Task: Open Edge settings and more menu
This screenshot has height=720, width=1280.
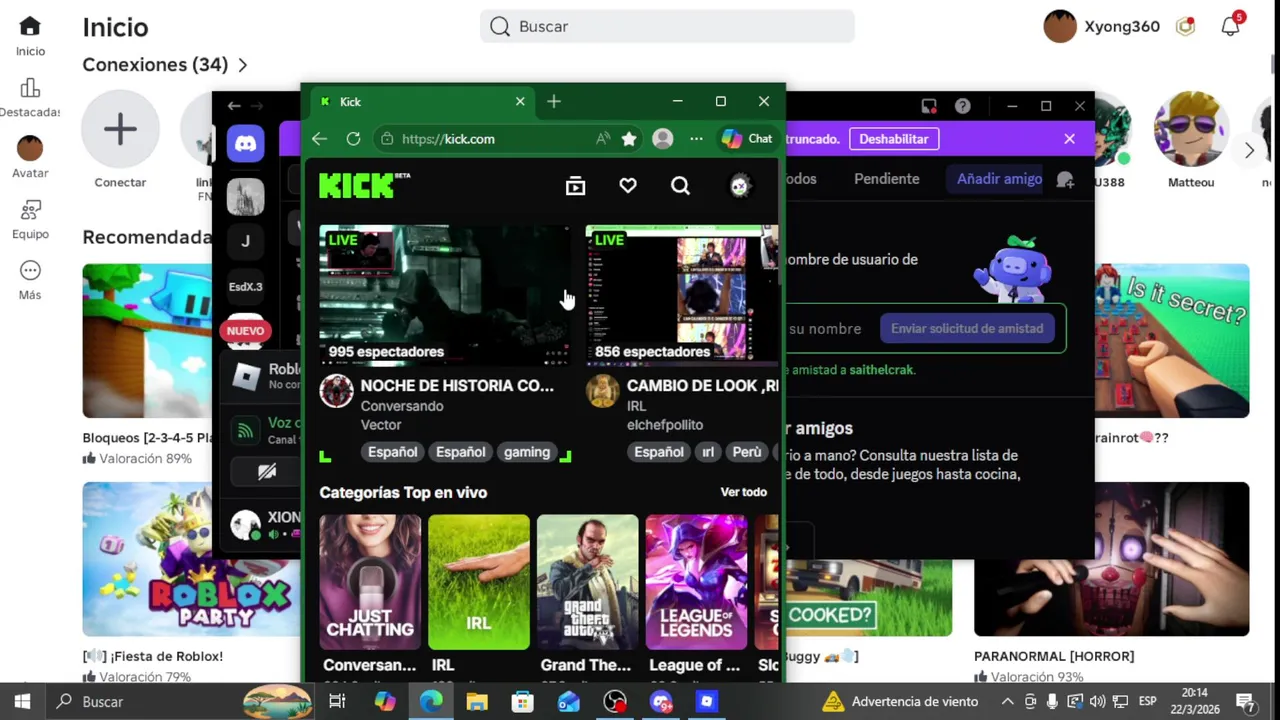Action: pos(696,139)
